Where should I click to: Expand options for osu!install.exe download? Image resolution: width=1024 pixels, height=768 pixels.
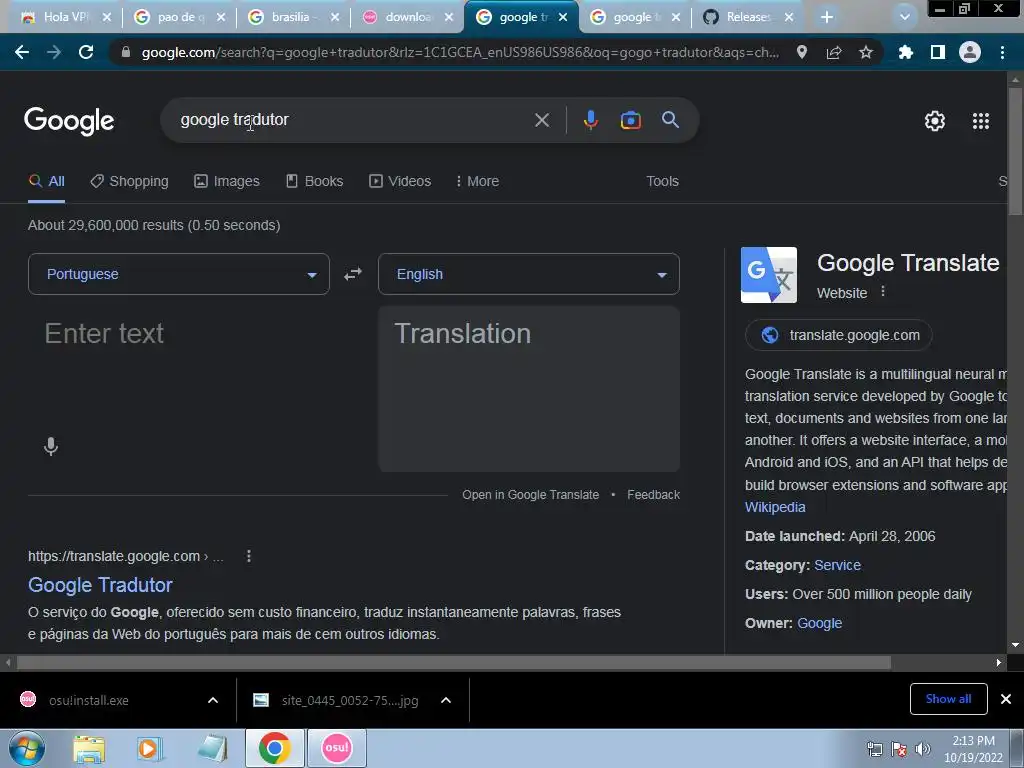(x=213, y=700)
